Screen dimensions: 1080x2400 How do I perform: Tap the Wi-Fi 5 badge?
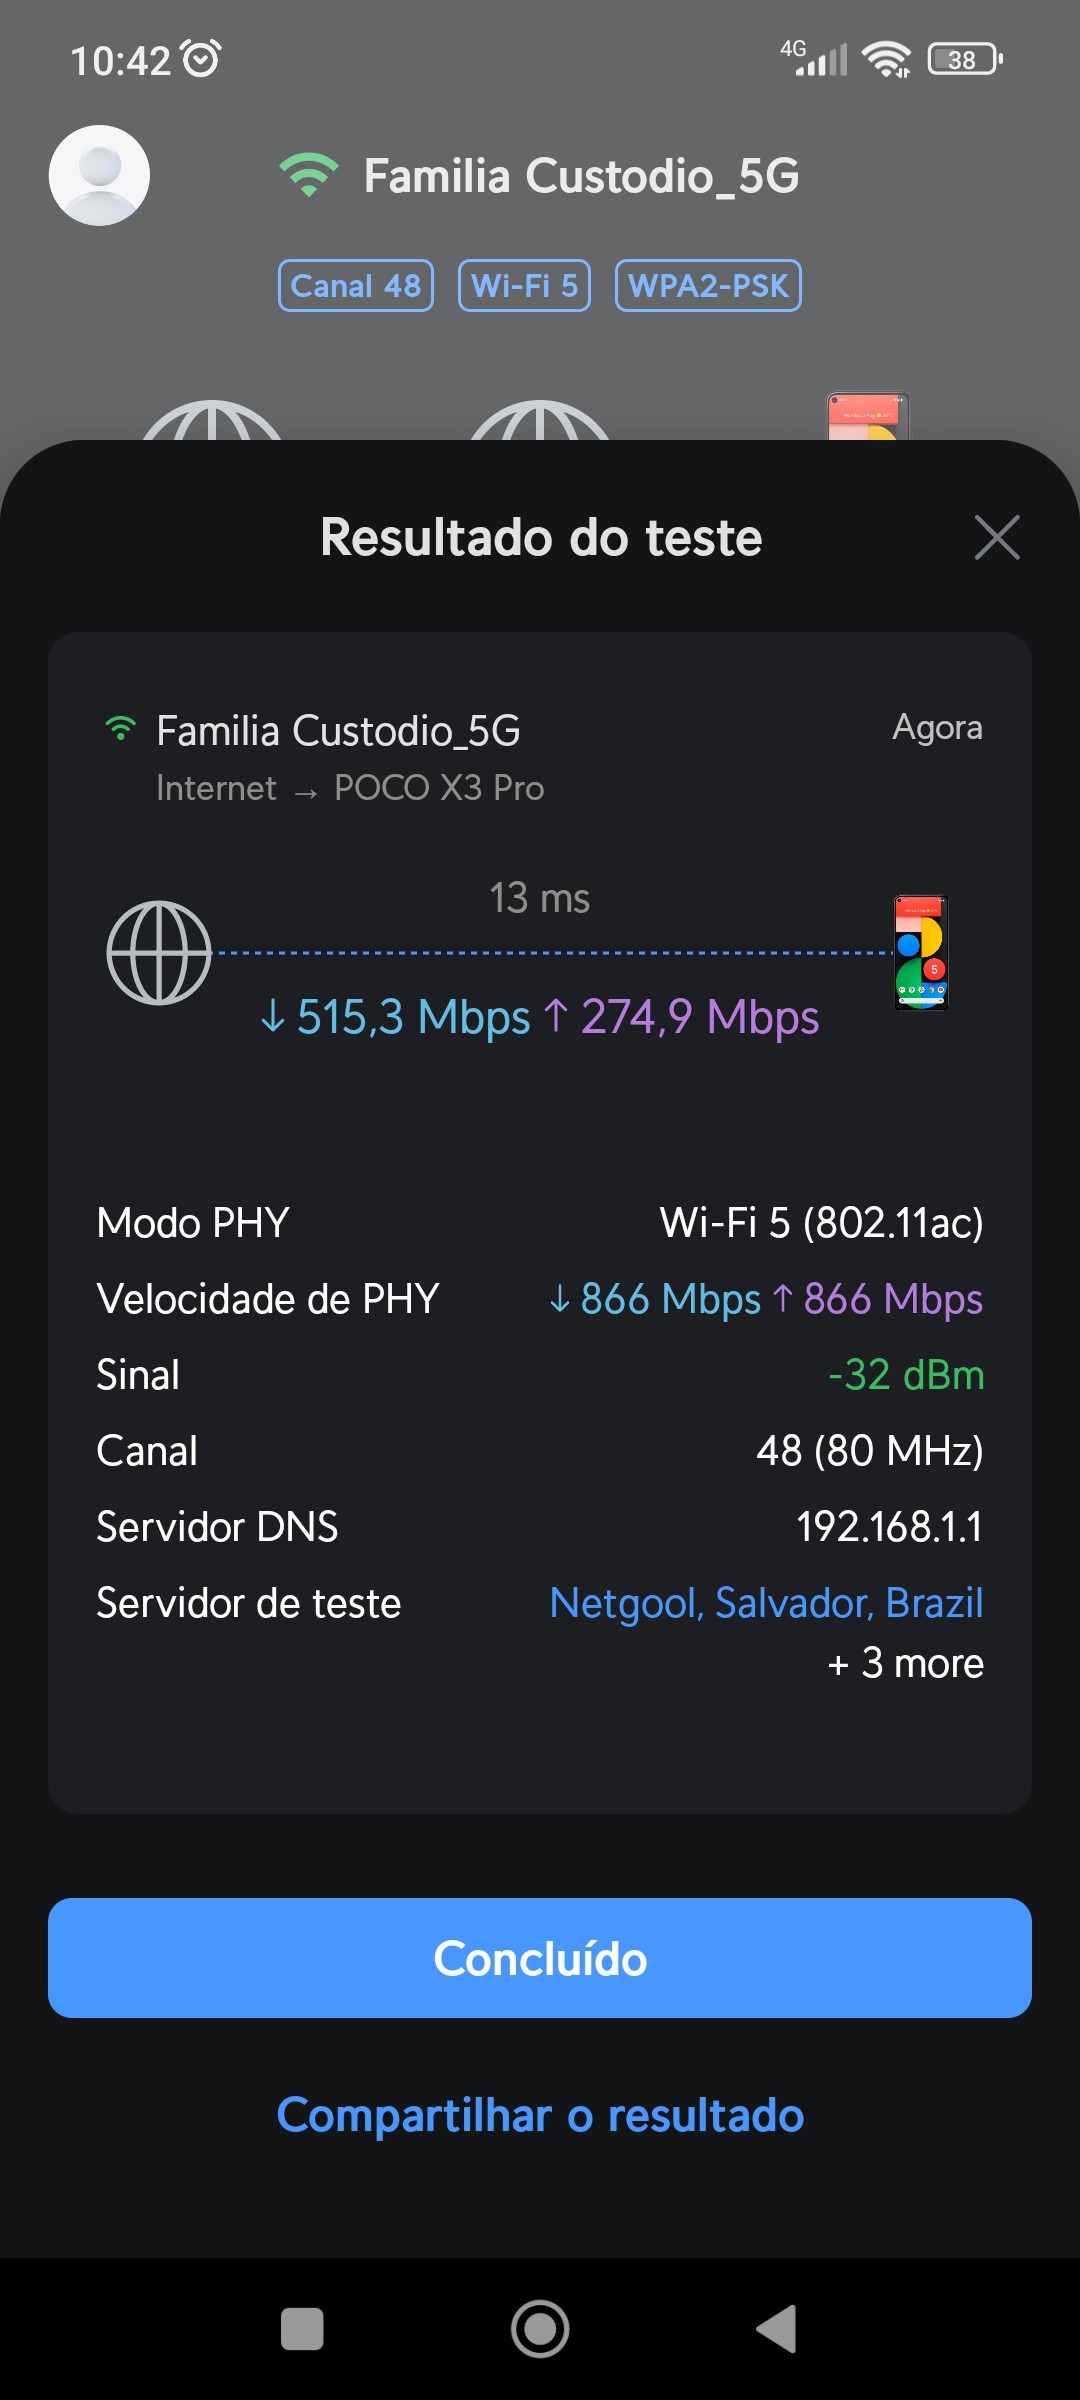524,286
